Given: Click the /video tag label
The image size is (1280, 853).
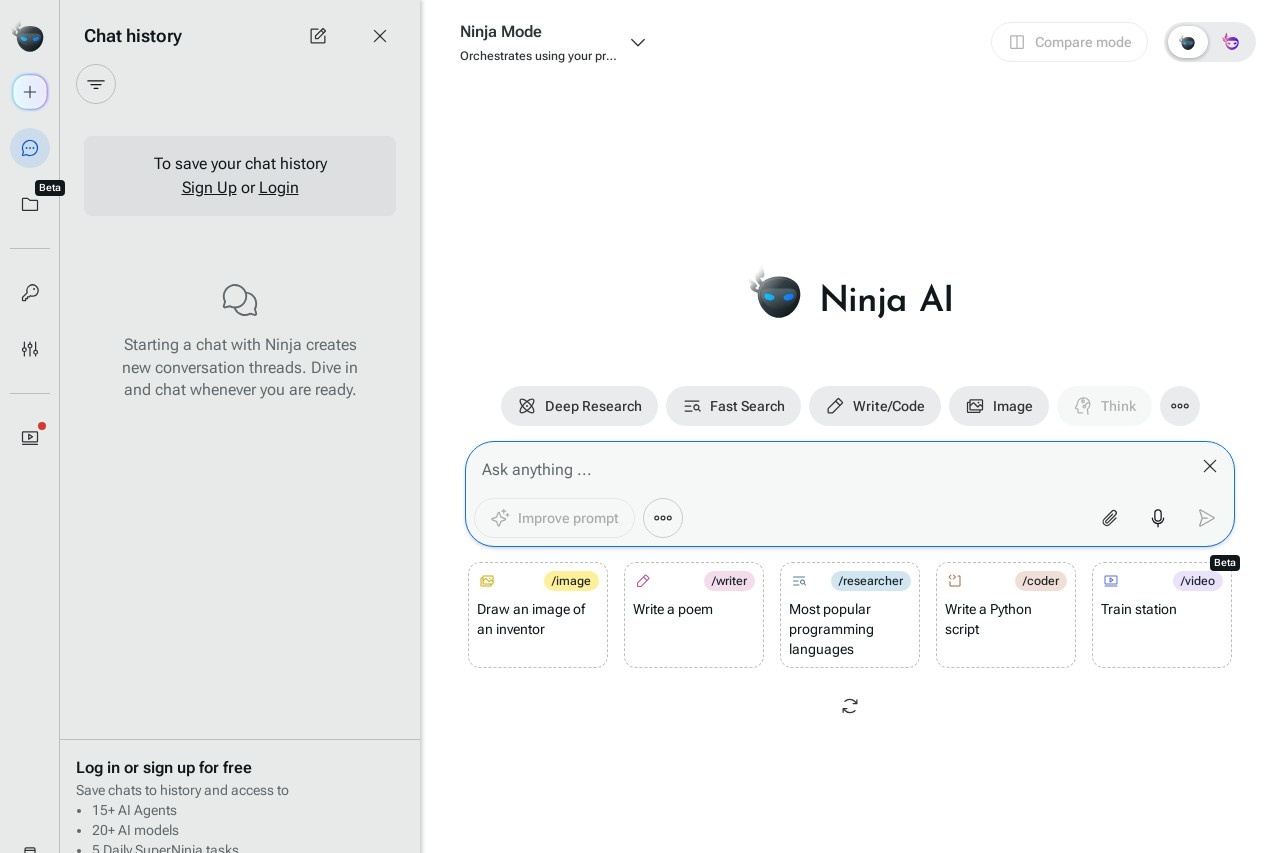Looking at the screenshot, I should pos(1198,581).
